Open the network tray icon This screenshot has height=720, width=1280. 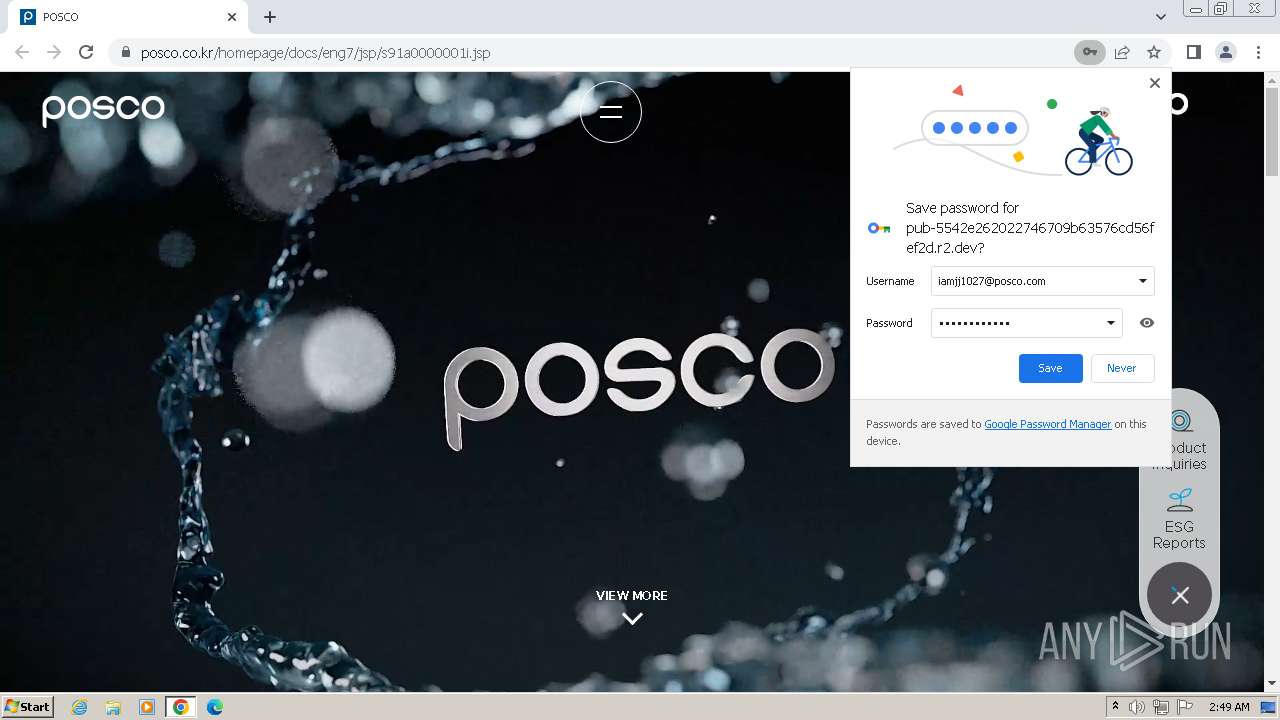(1161, 707)
